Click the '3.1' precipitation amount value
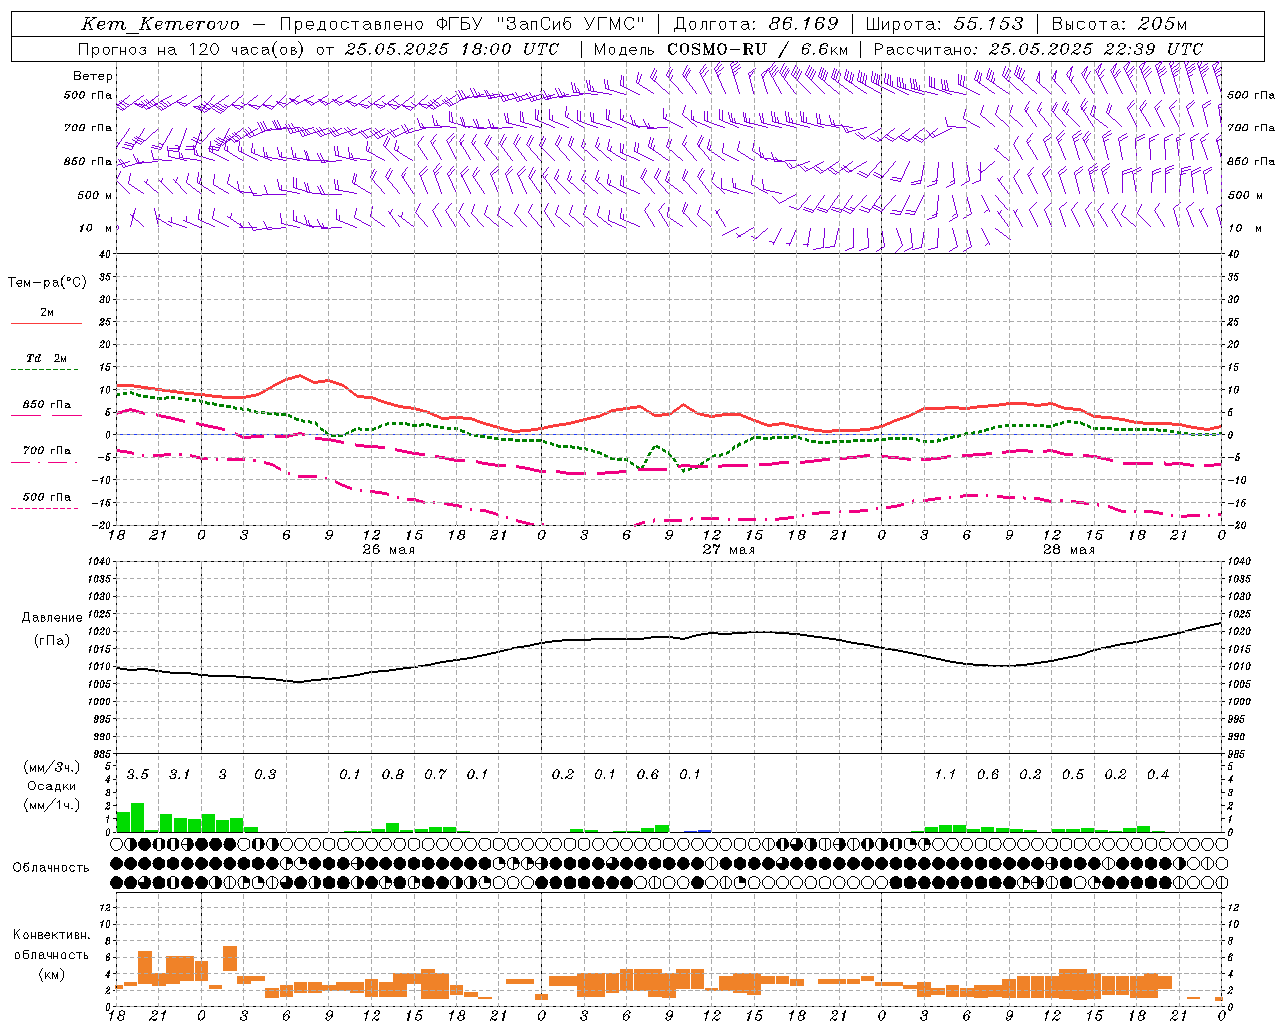Viewport: 1280px width, 1024px height. coord(179,775)
